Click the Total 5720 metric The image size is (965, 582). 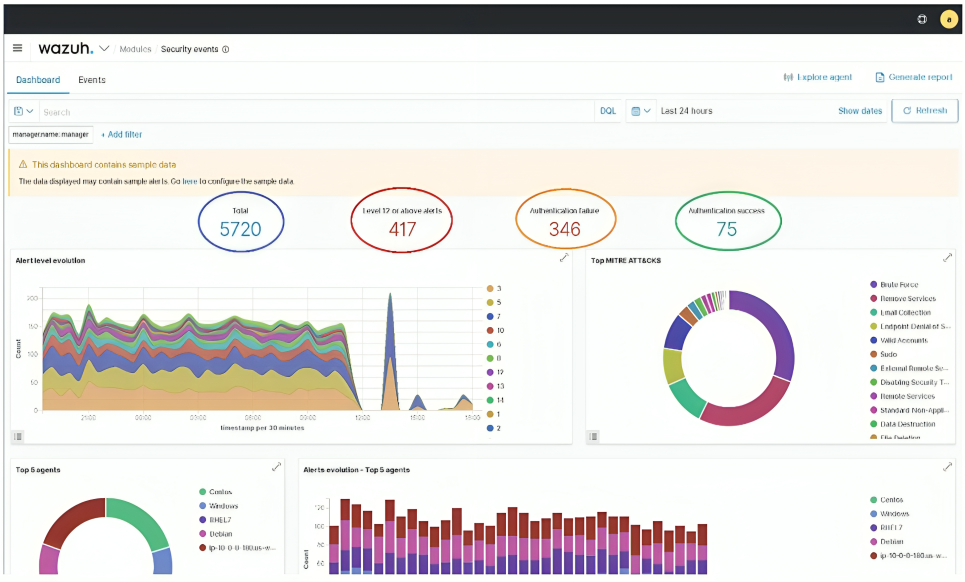(x=241, y=223)
